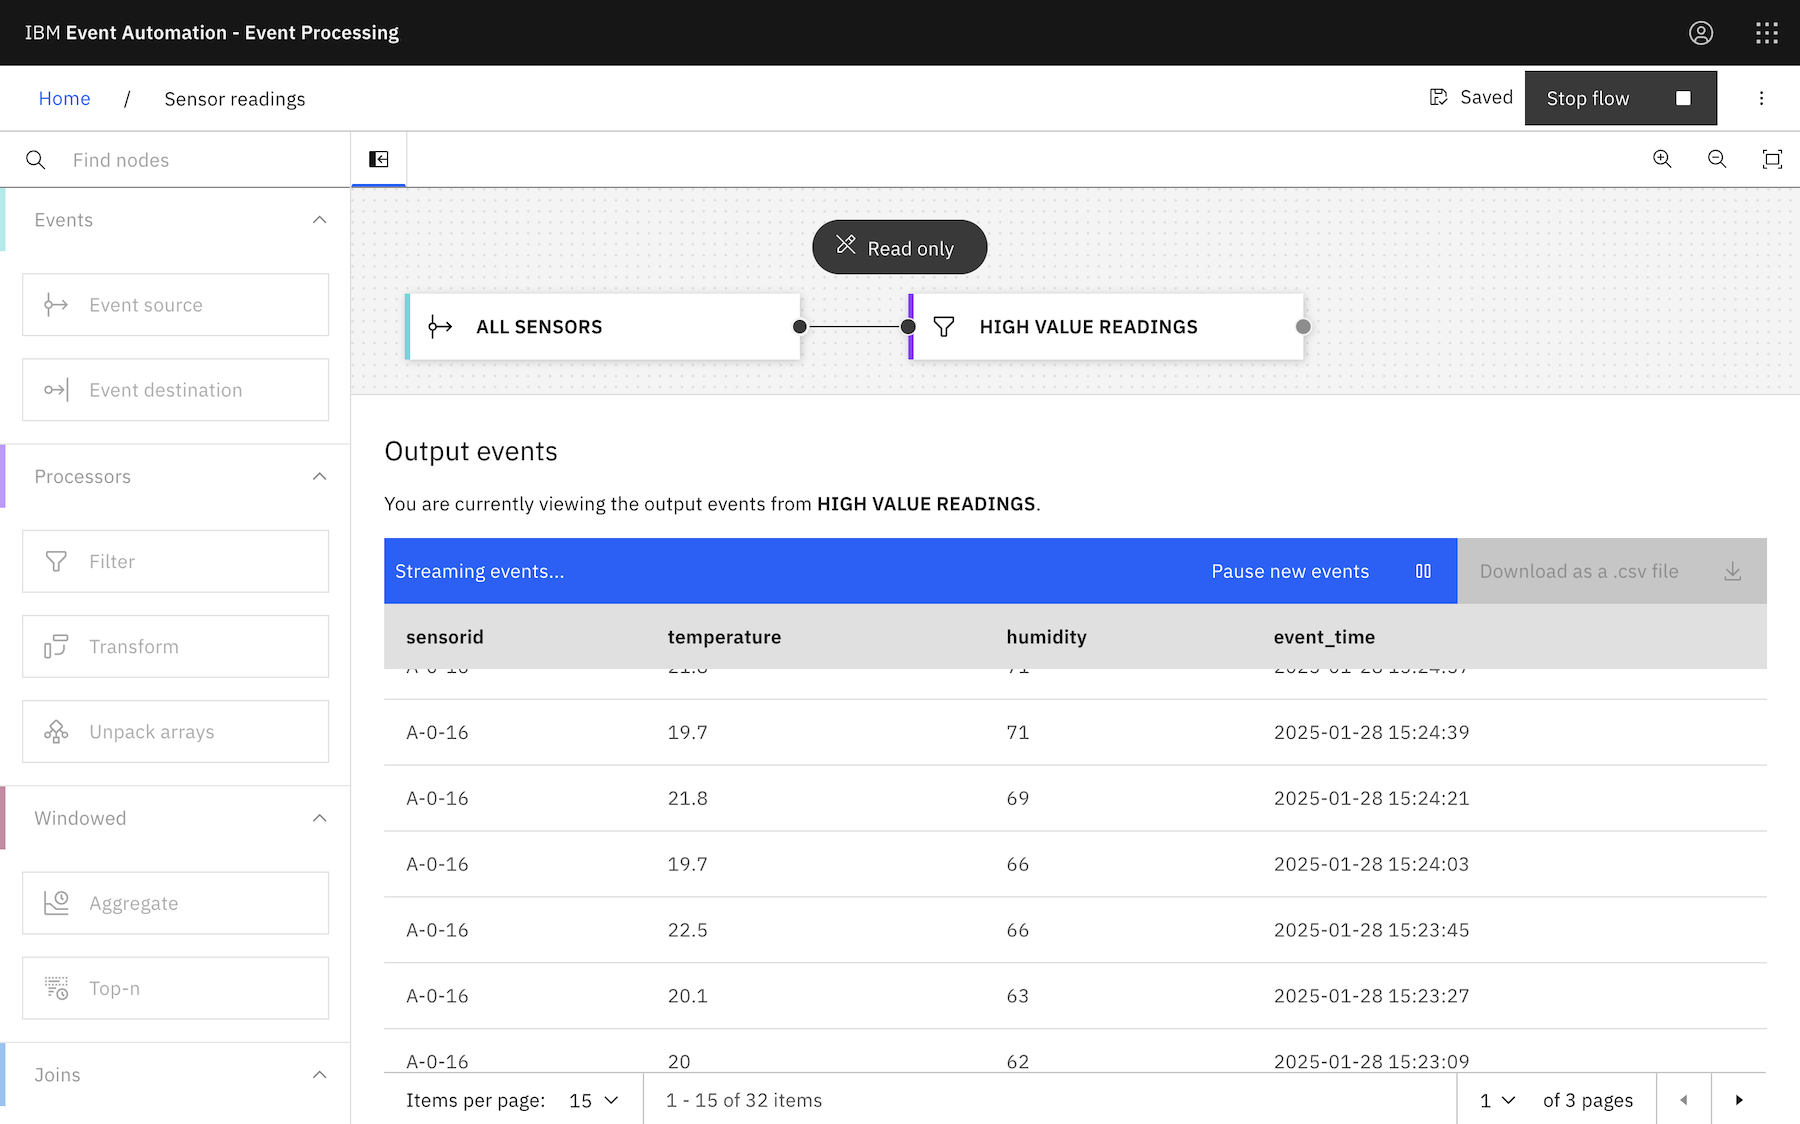
Task: Click the user profile icon
Action: tap(1700, 33)
